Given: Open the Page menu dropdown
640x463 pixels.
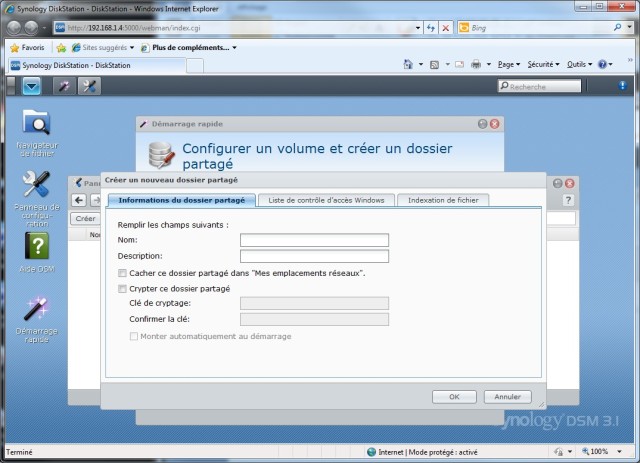Looking at the screenshot, I should tap(509, 65).
